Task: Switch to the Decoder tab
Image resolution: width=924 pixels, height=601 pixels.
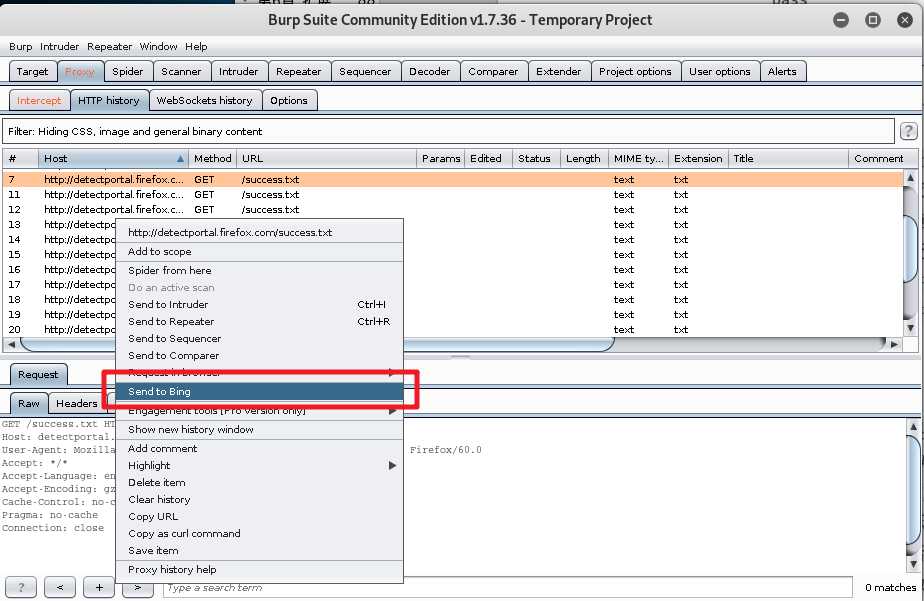Action: [x=430, y=71]
